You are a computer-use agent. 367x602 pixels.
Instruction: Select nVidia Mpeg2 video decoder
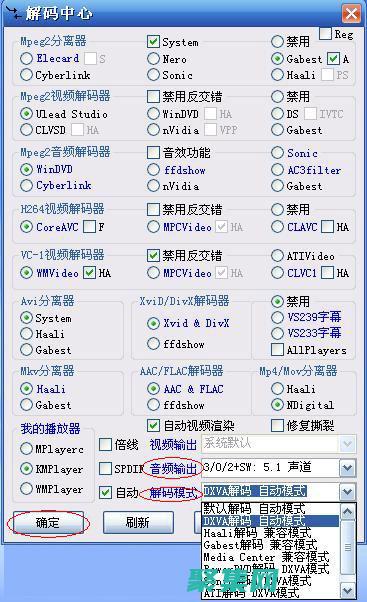(x=153, y=130)
